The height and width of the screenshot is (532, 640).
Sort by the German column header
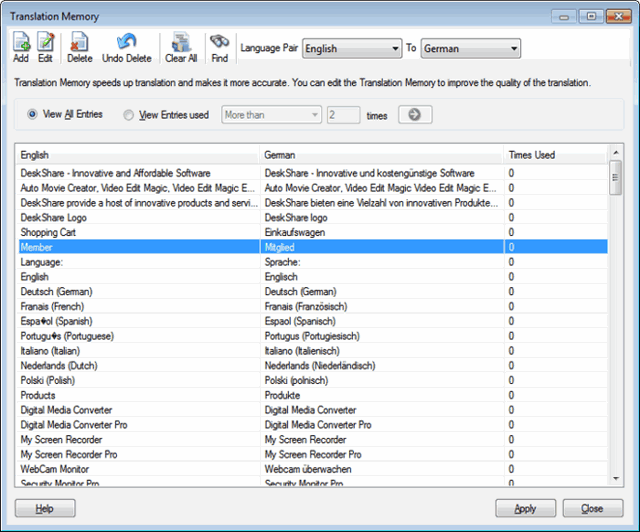tap(382, 155)
